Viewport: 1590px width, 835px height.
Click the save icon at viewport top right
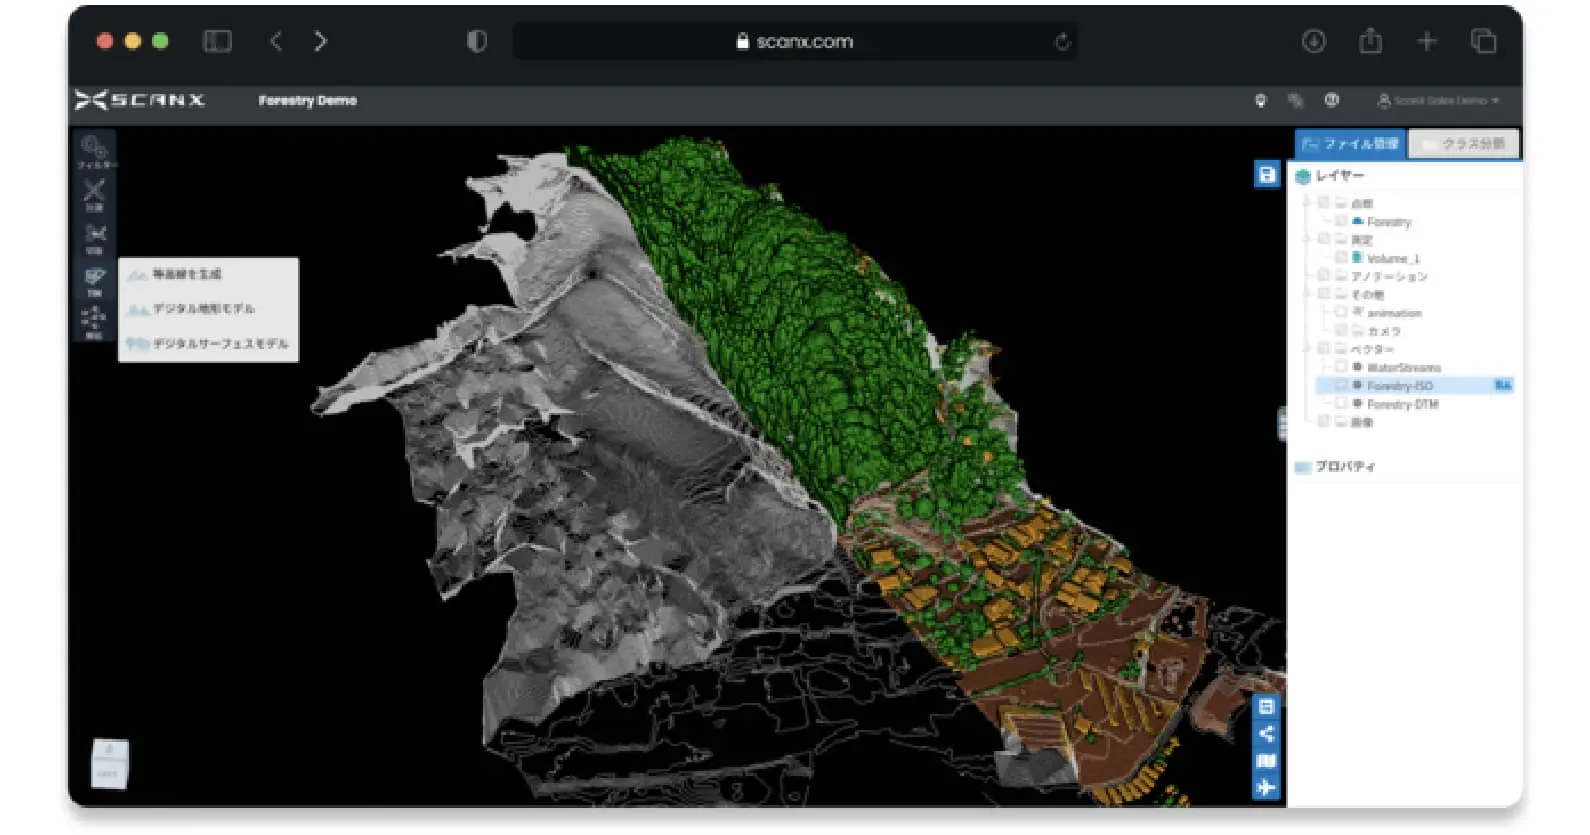click(x=1267, y=175)
